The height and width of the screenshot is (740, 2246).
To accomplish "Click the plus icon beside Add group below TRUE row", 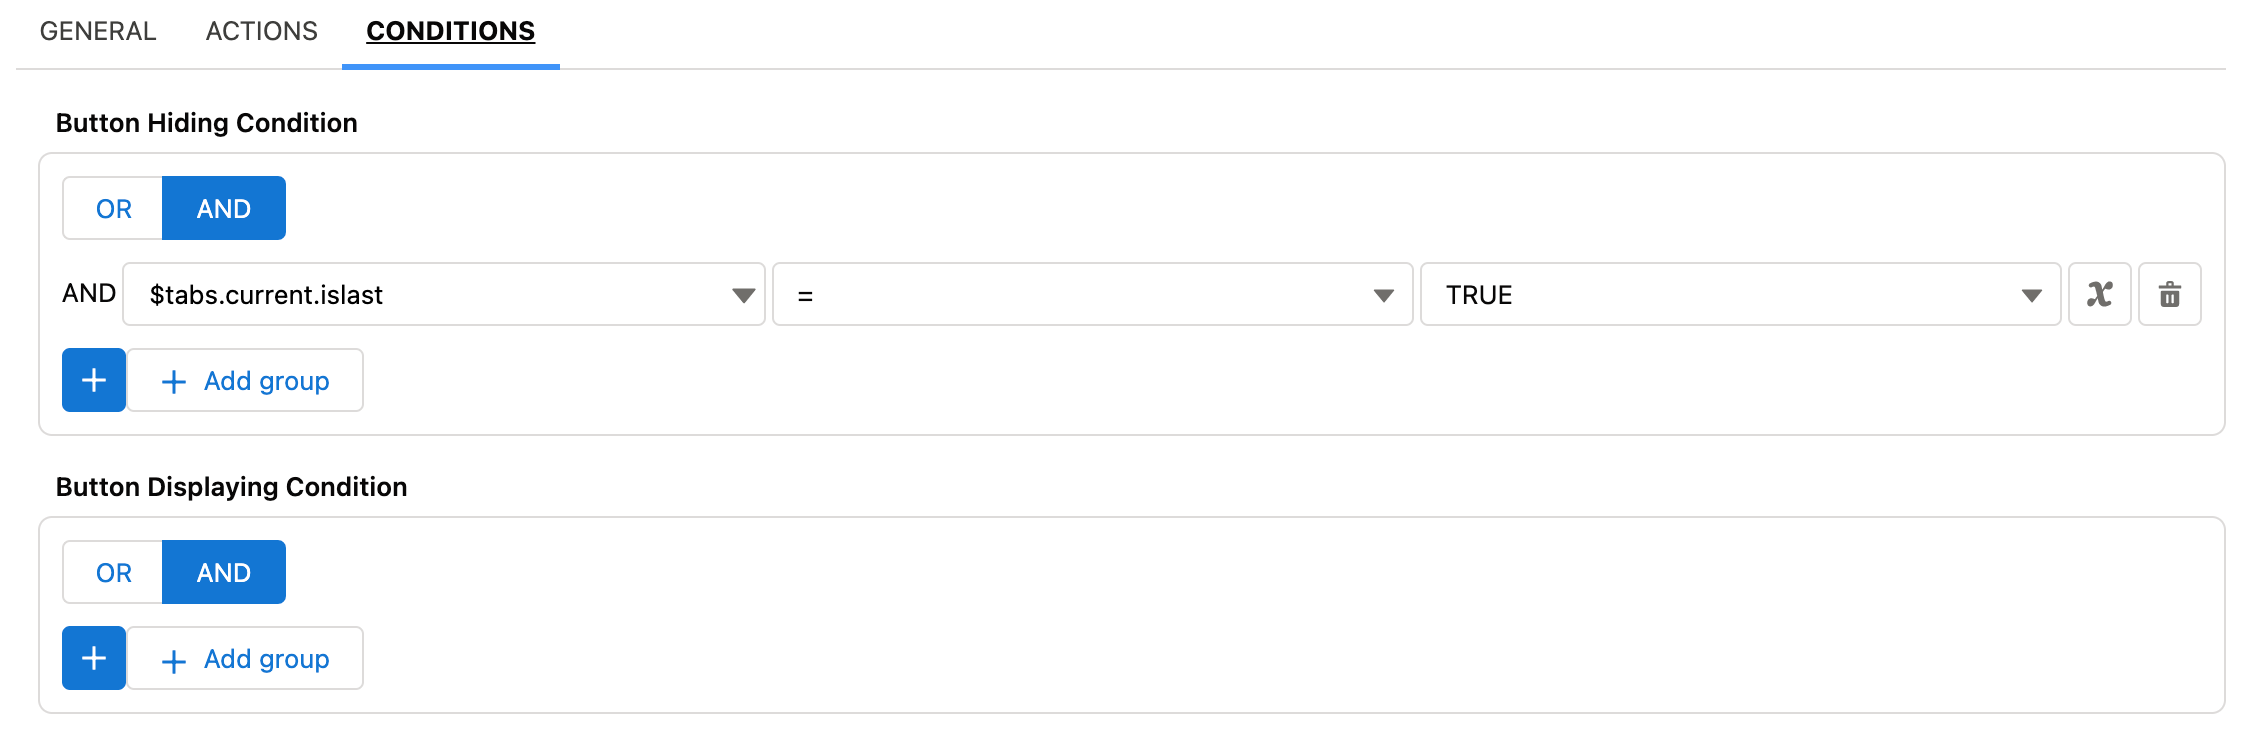I will coord(93,380).
